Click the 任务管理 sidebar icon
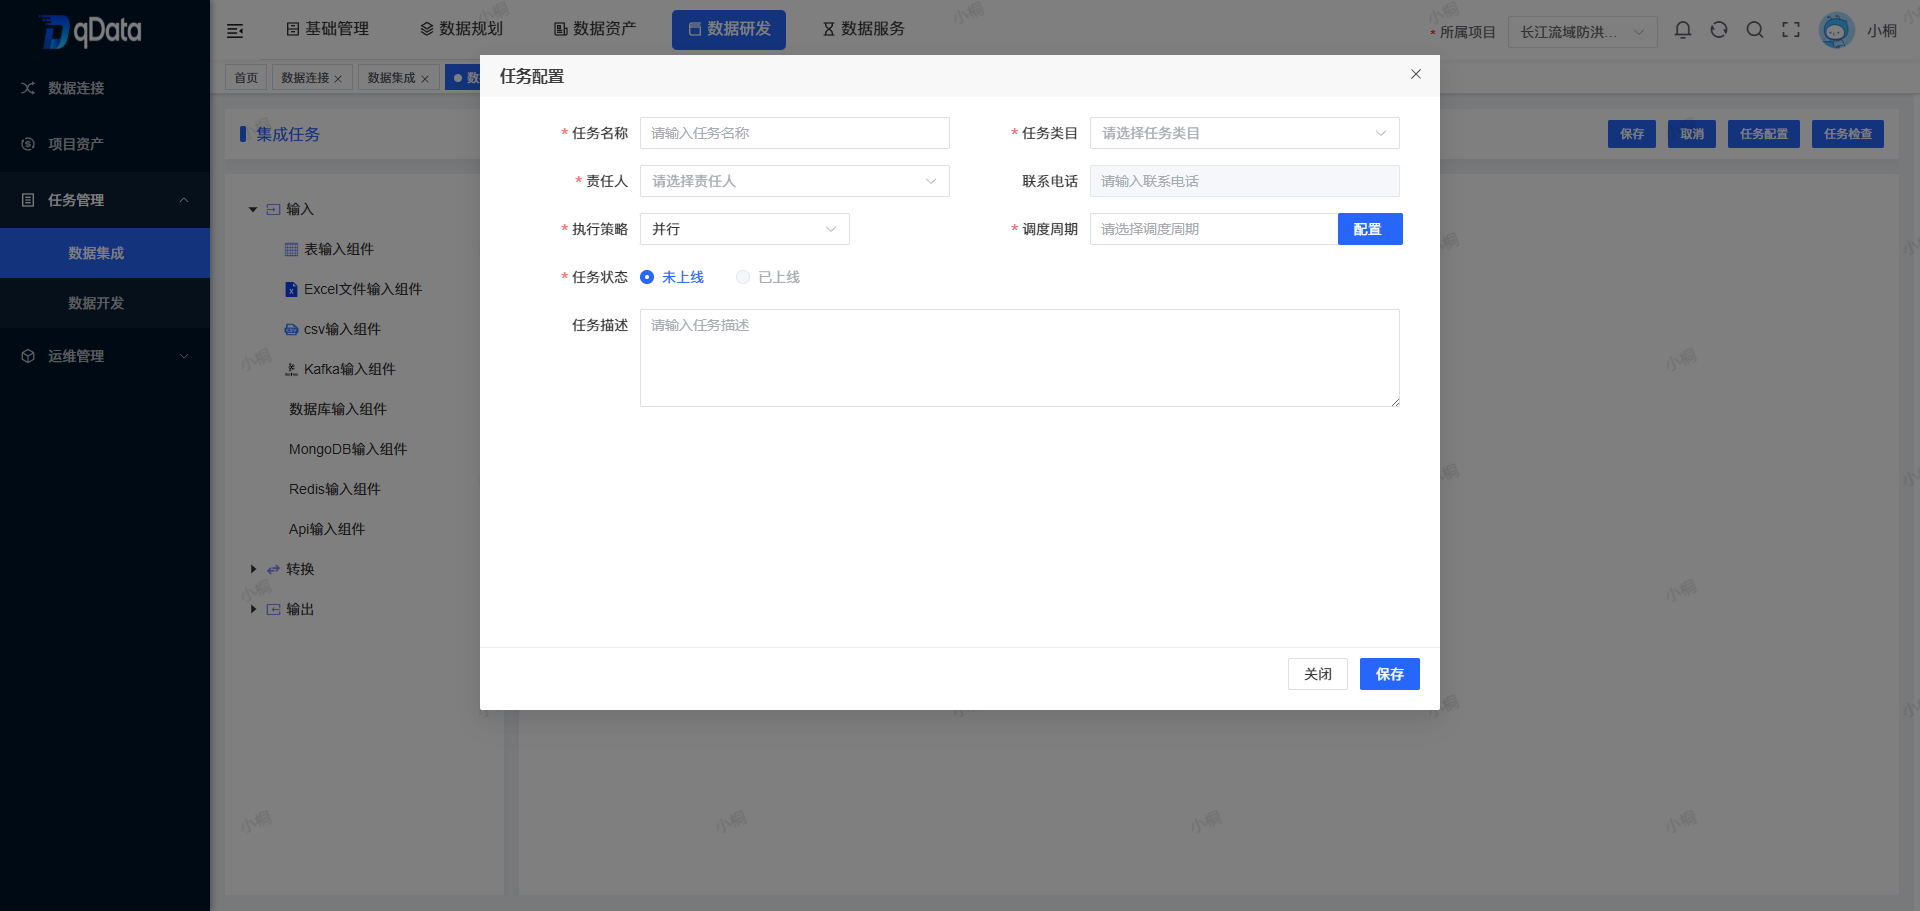The height and width of the screenshot is (911, 1920). point(28,200)
